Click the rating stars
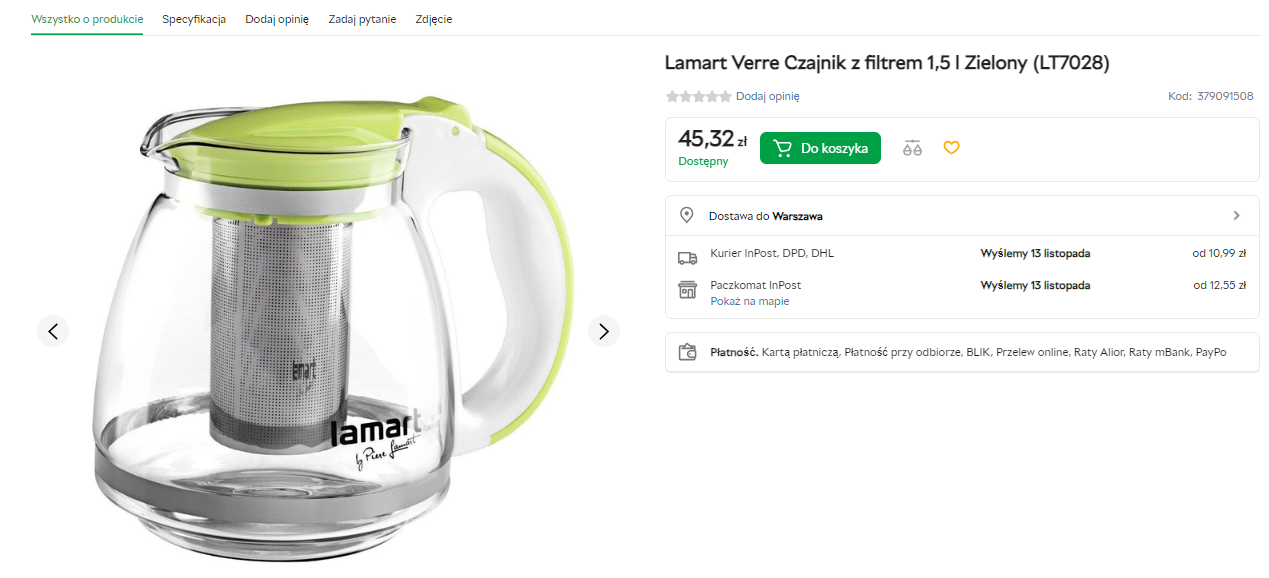The height and width of the screenshot is (578, 1269). tap(698, 97)
